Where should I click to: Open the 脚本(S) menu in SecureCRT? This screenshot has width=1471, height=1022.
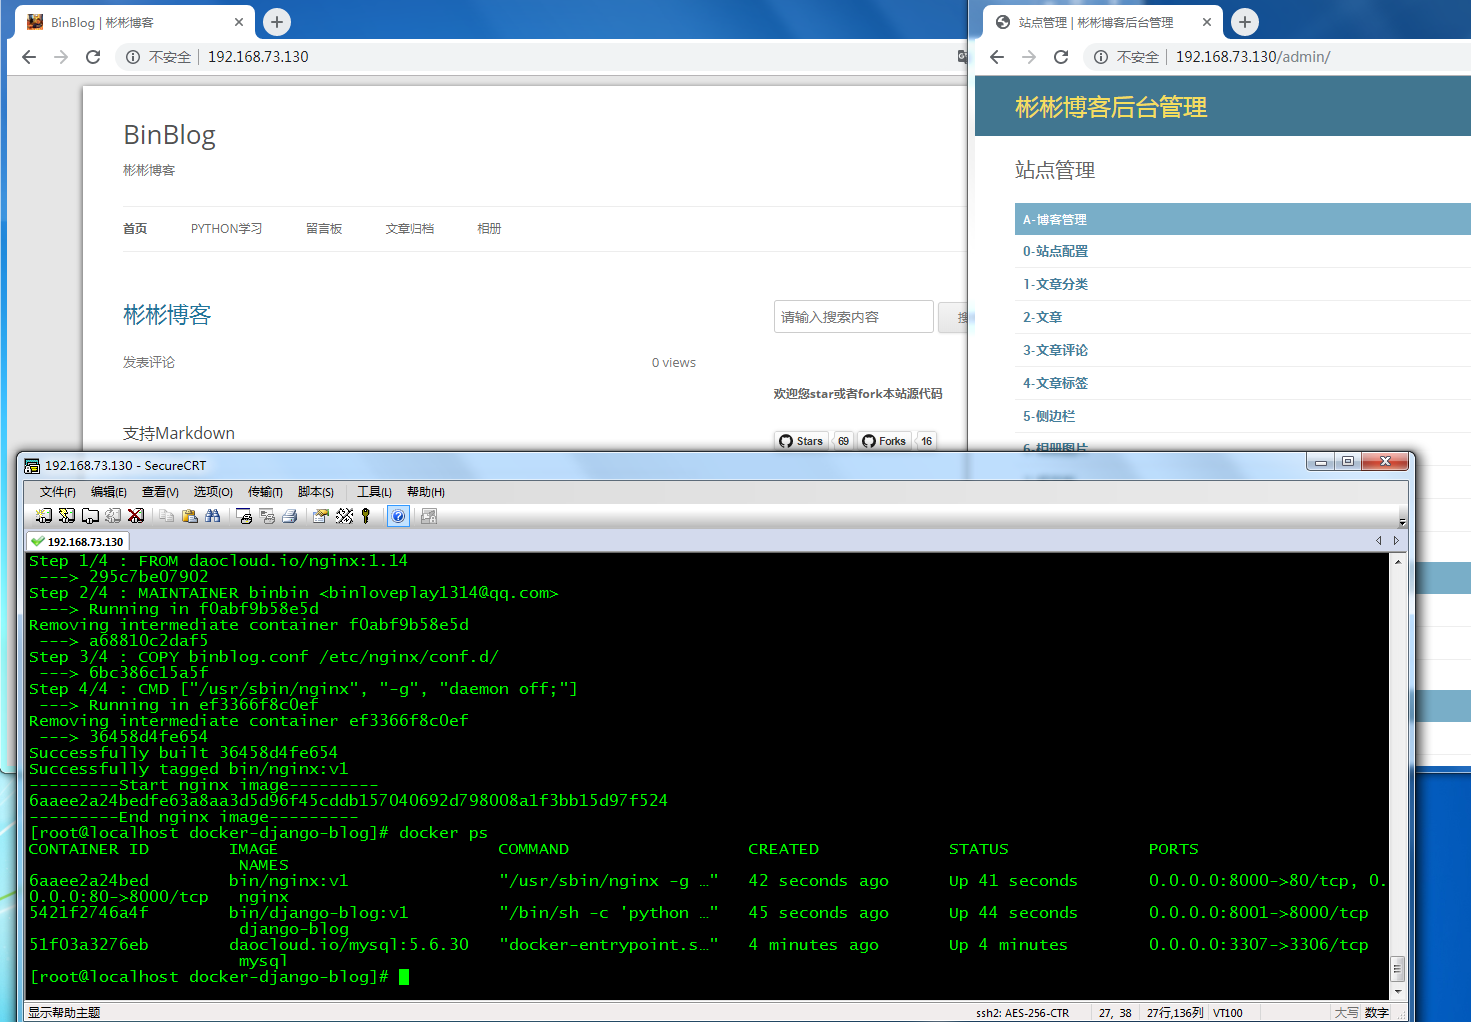316,492
